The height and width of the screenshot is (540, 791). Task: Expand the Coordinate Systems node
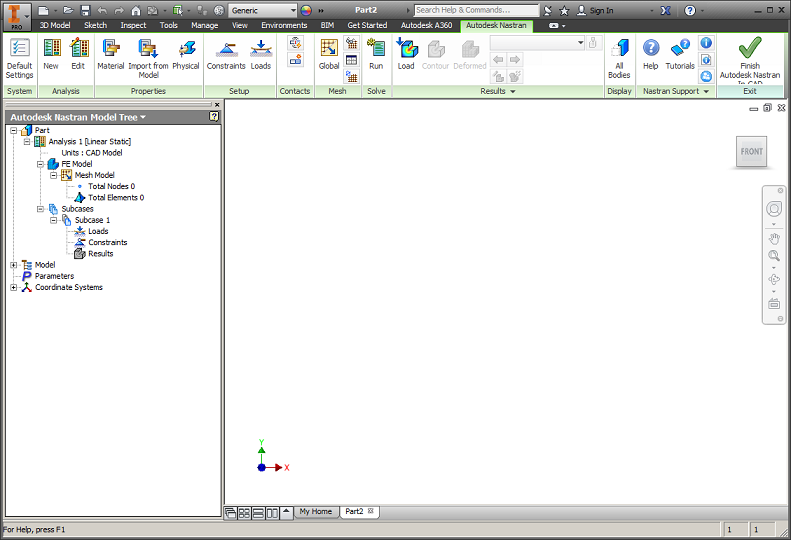click(14, 287)
